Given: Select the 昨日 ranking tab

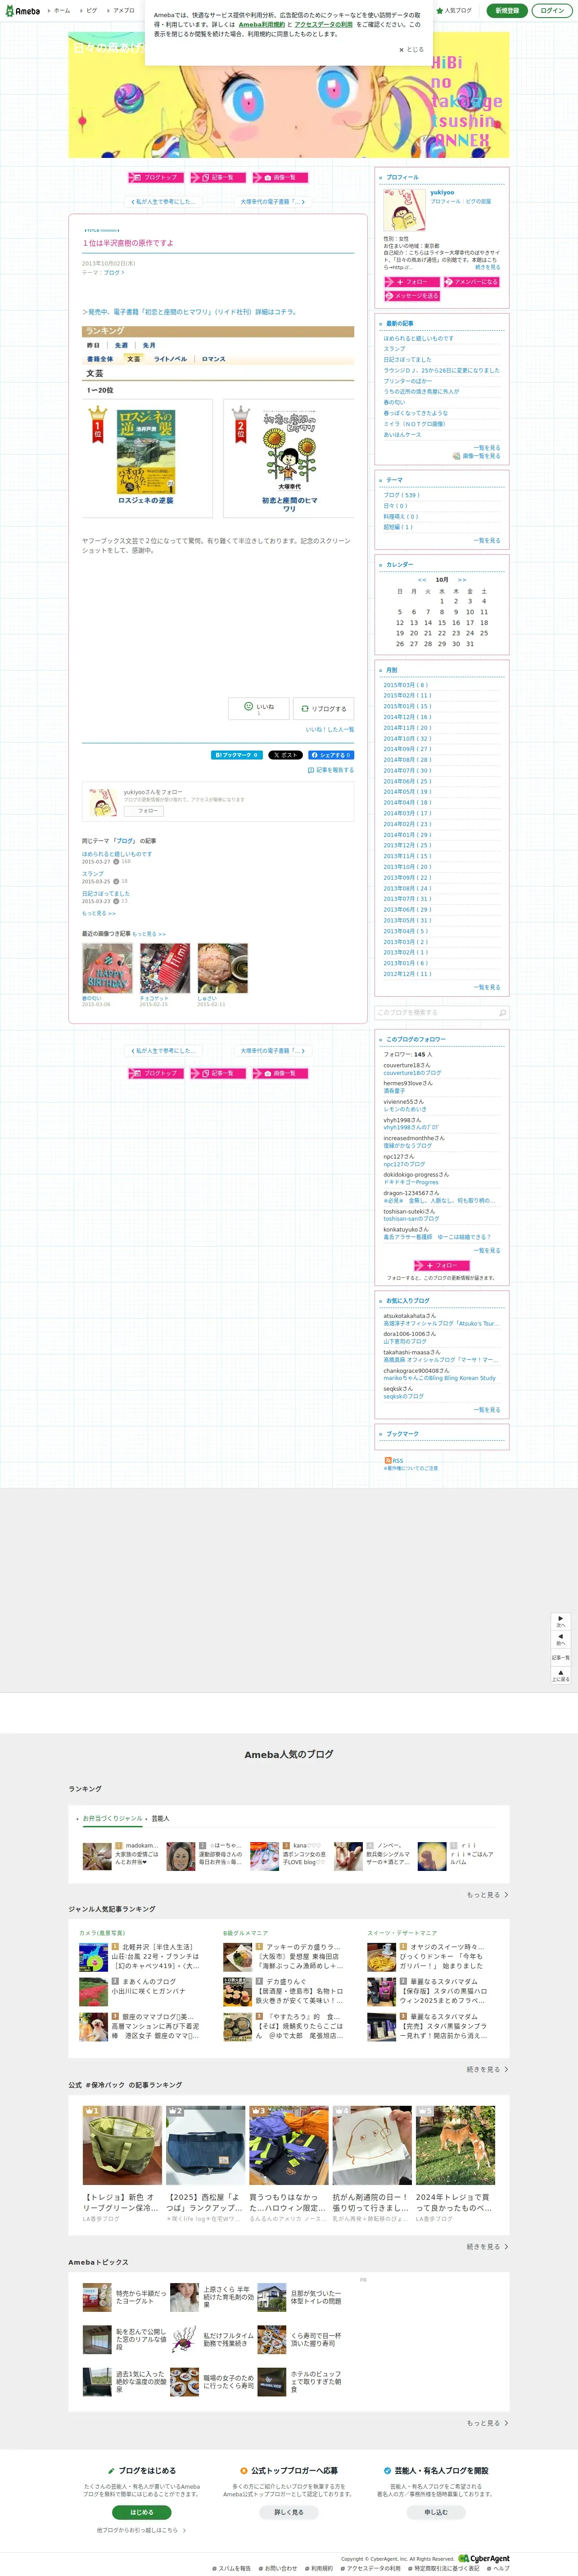Looking at the screenshot, I should (93, 345).
